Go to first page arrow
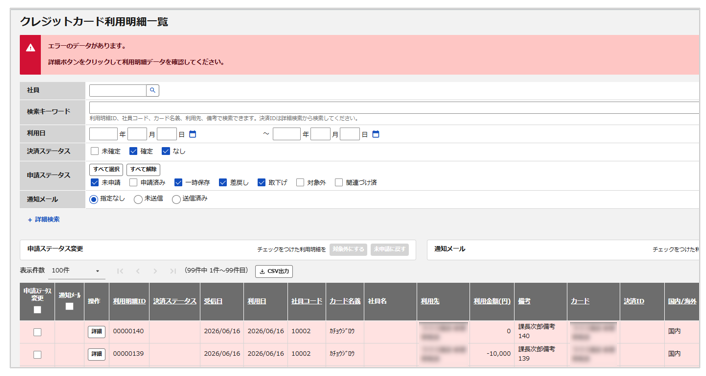 (x=120, y=271)
